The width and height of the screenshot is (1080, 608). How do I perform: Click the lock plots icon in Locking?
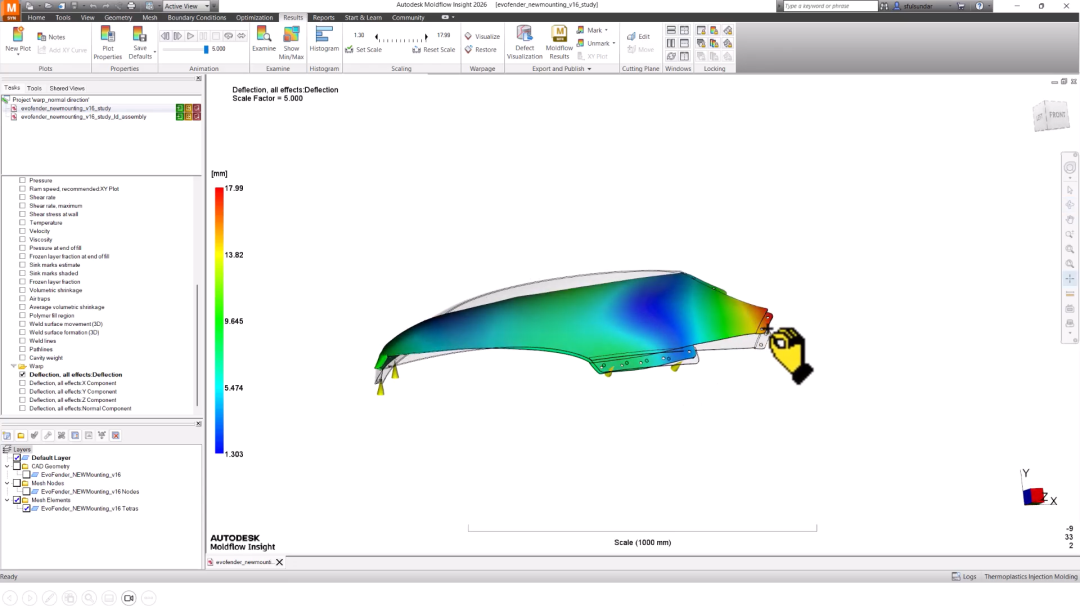click(714, 30)
